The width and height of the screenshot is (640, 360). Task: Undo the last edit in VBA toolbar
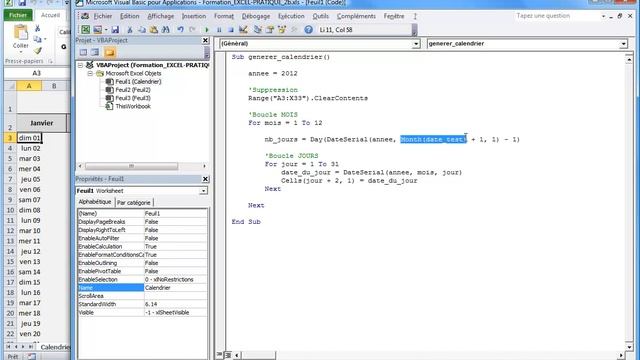pos(180,30)
